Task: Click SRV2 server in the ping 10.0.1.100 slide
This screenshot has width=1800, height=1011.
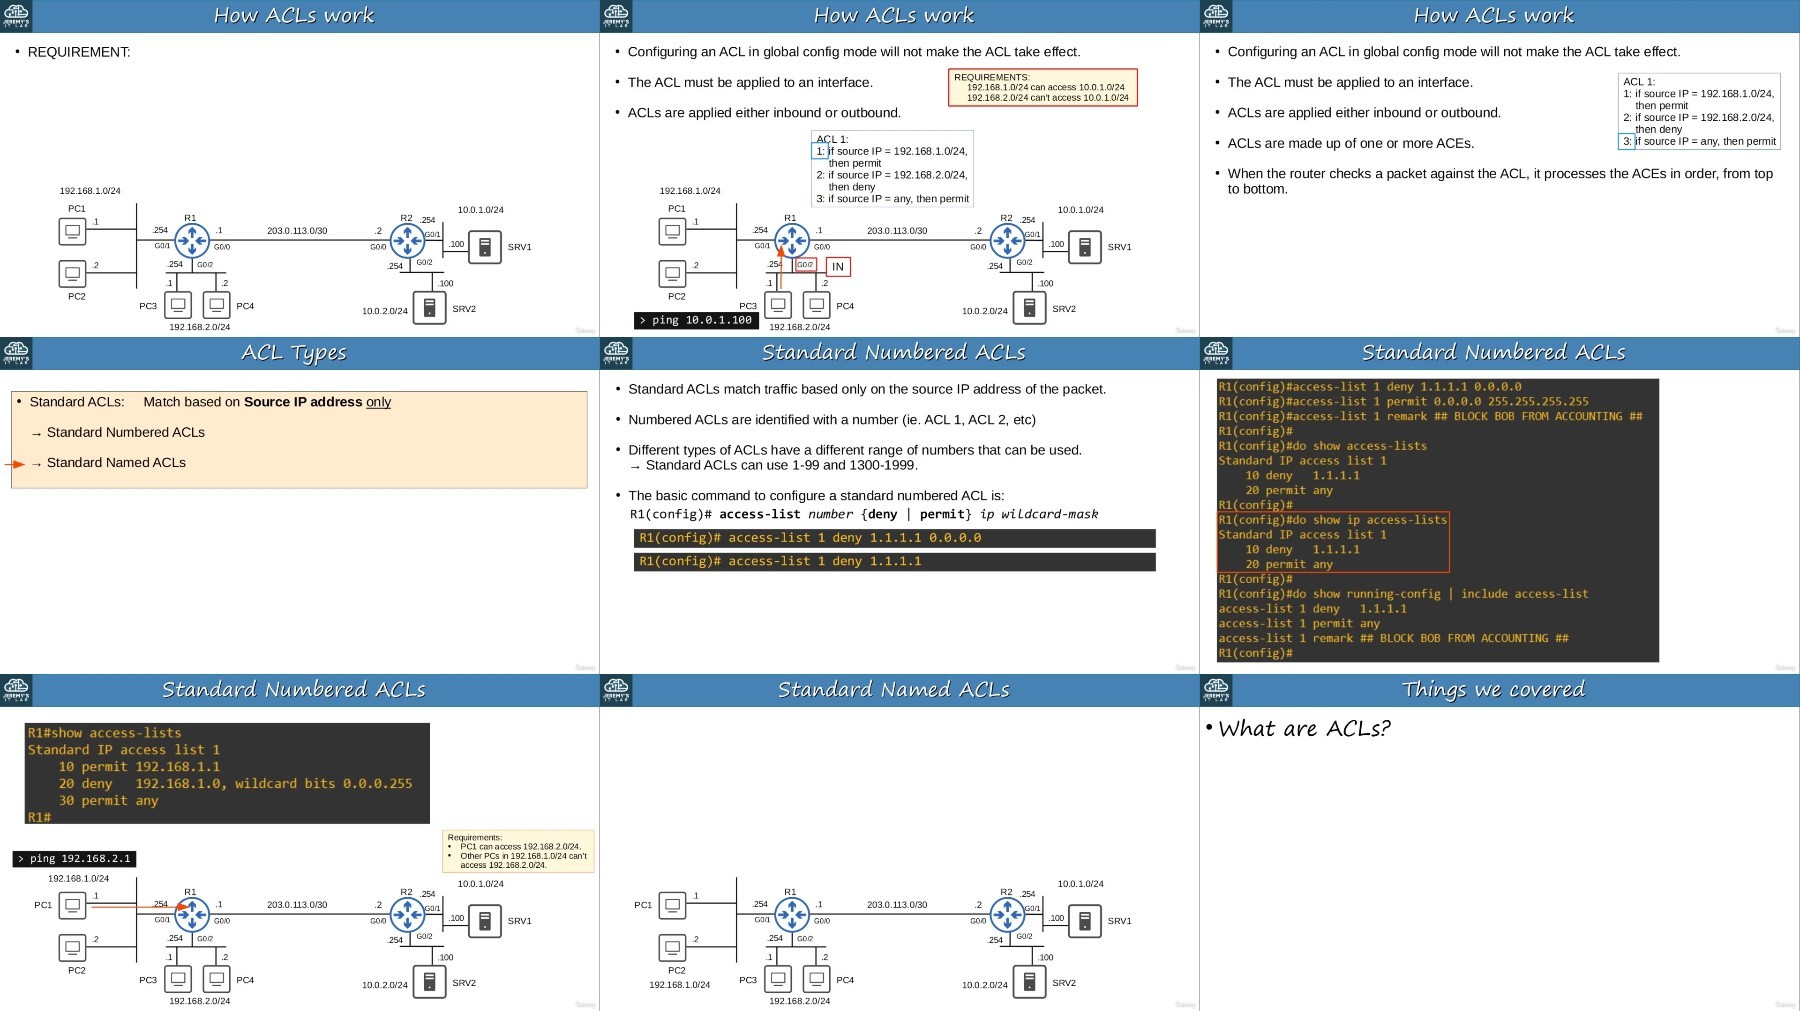Action: tap(1029, 307)
